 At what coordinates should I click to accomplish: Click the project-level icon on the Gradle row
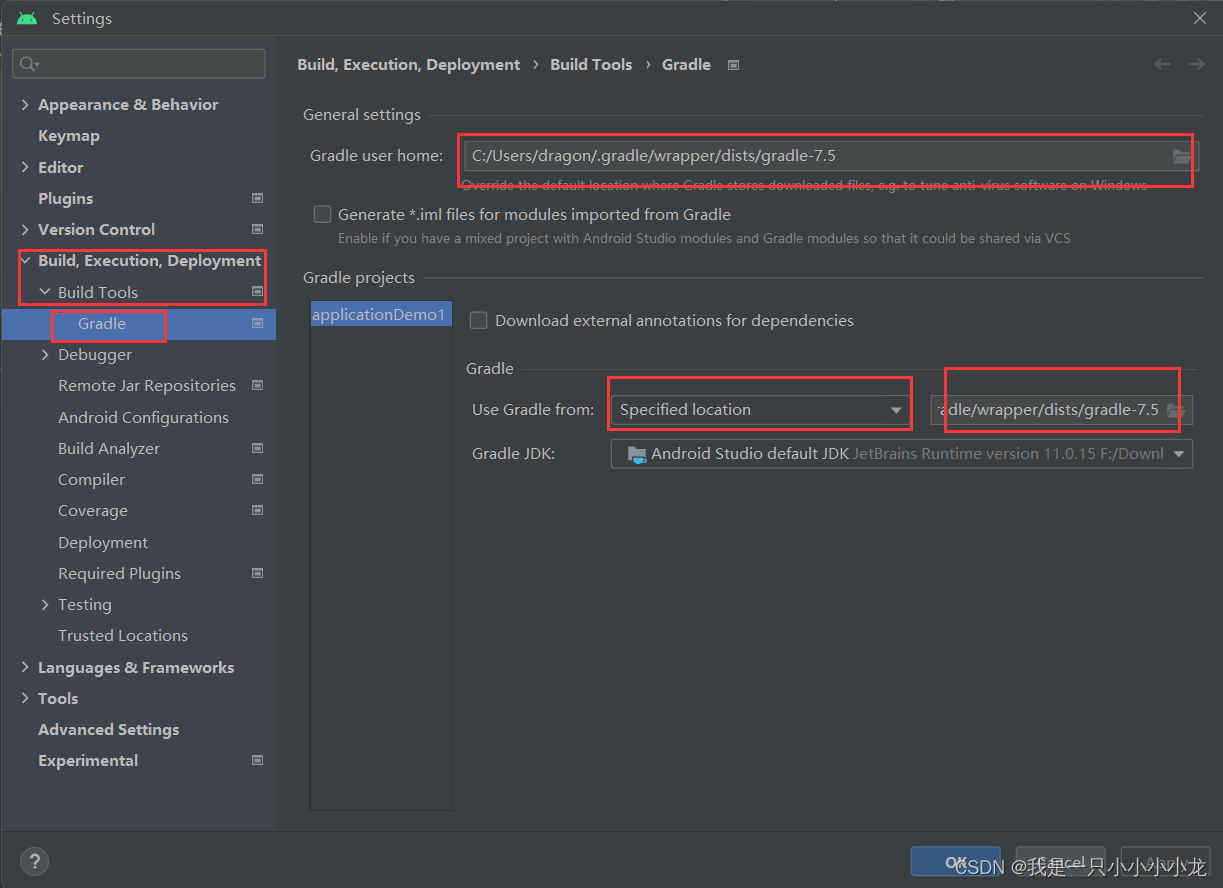click(257, 323)
